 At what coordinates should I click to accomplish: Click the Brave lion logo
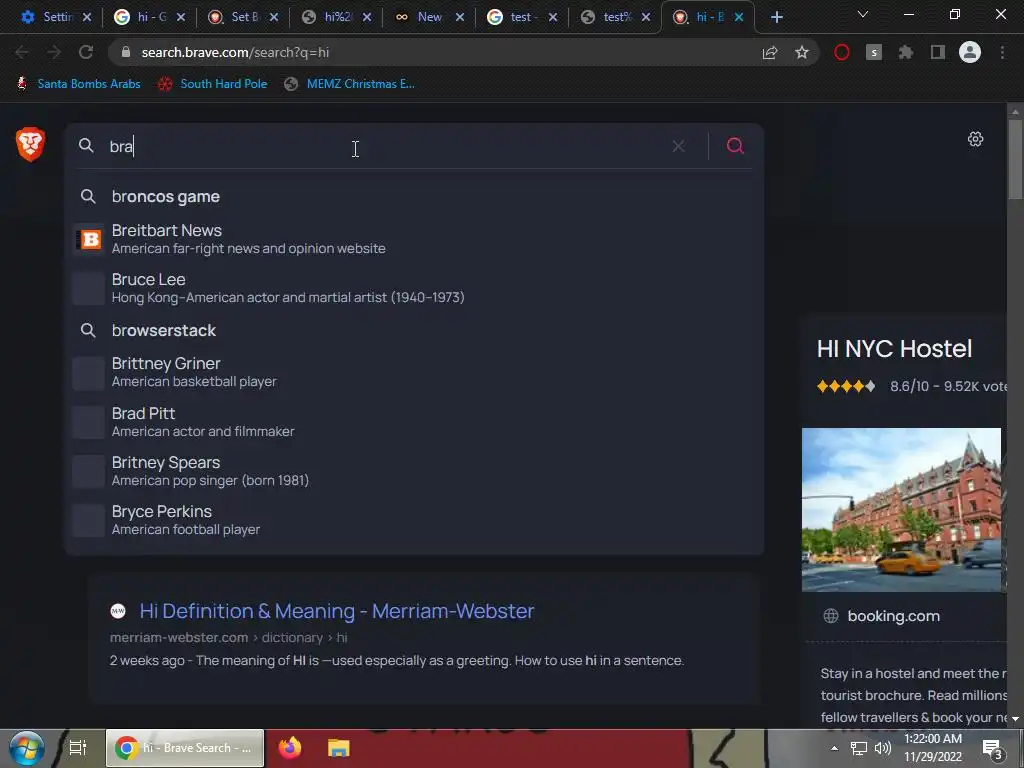point(30,144)
